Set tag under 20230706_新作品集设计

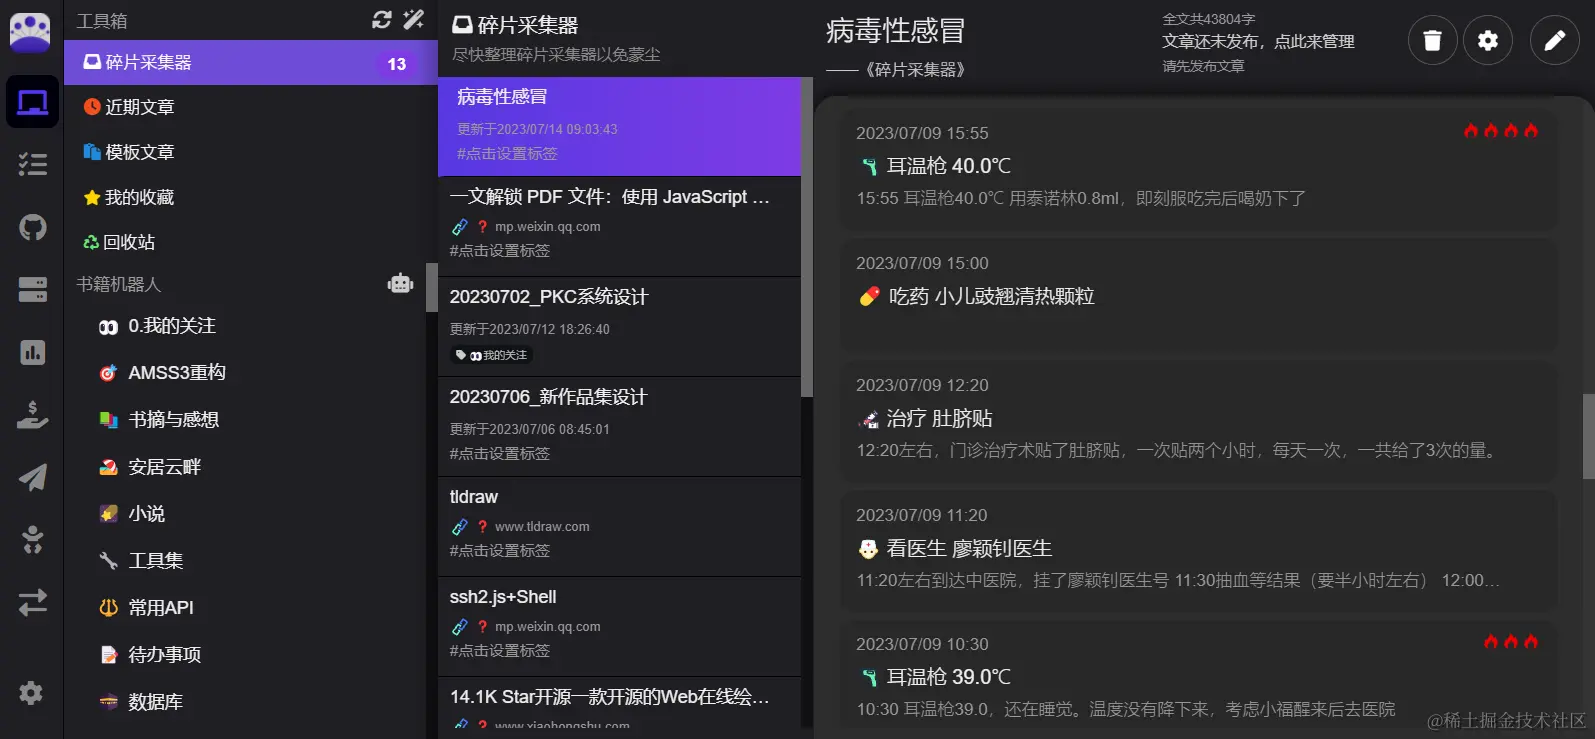pyautogui.click(x=499, y=453)
